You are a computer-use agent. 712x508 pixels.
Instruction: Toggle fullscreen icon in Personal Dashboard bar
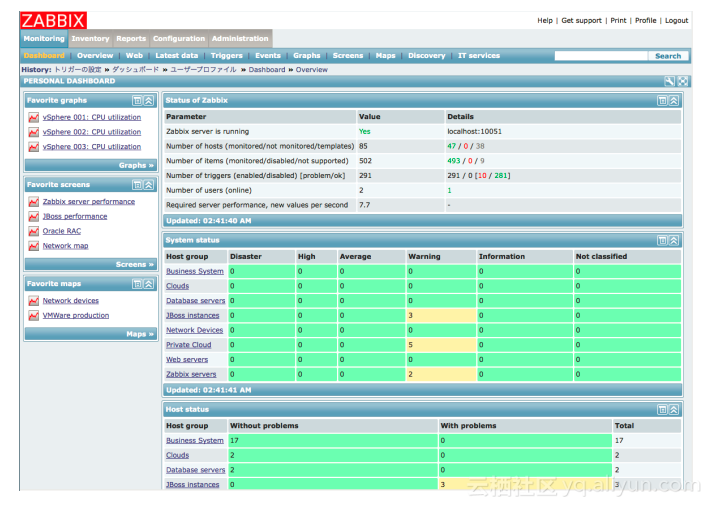pos(682,81)
